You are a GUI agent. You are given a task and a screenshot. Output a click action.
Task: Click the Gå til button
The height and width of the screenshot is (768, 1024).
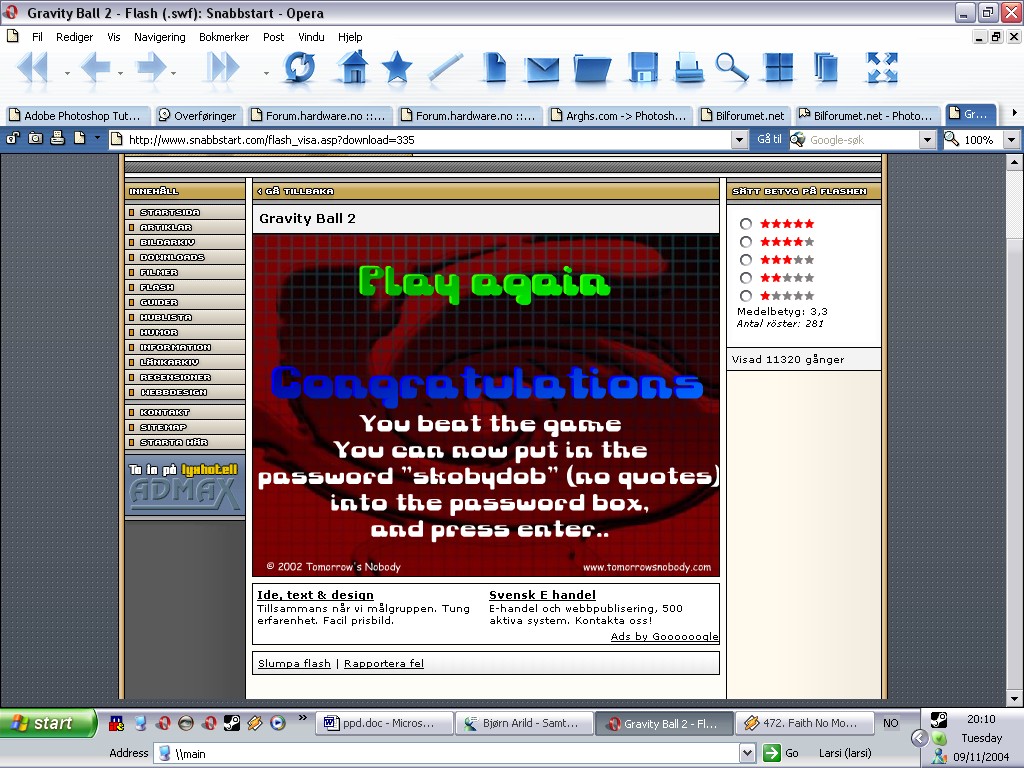pyautogui.click(x=769, y=139)
